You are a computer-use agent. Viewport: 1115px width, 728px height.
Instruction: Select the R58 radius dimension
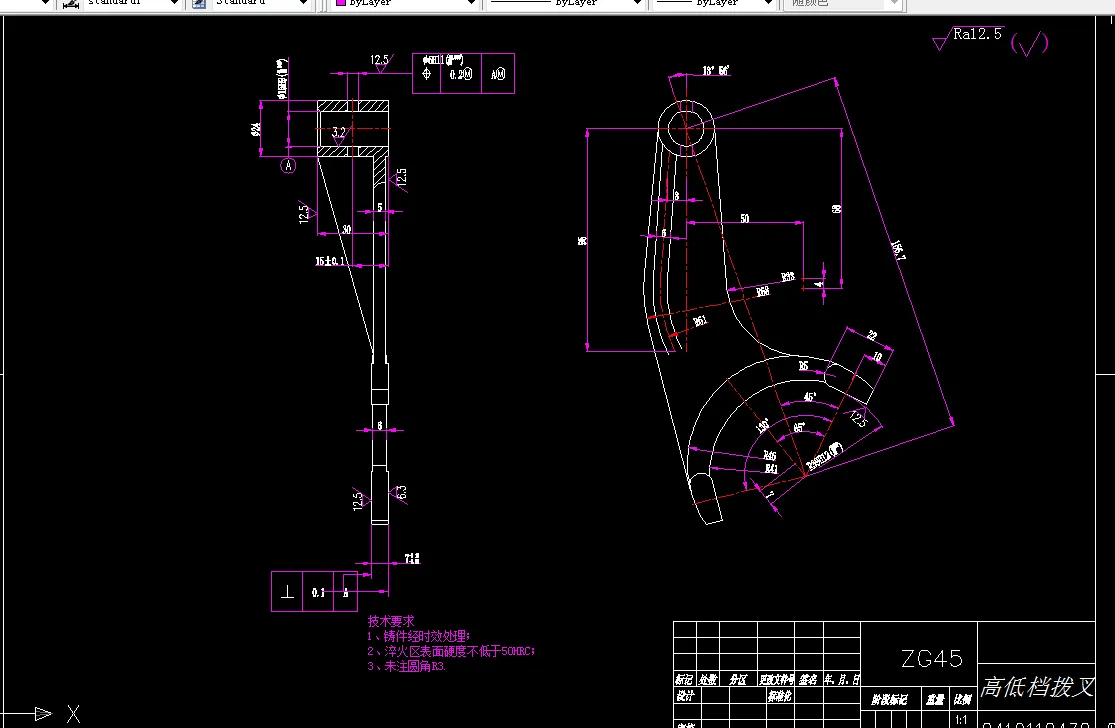click(762, 291)
